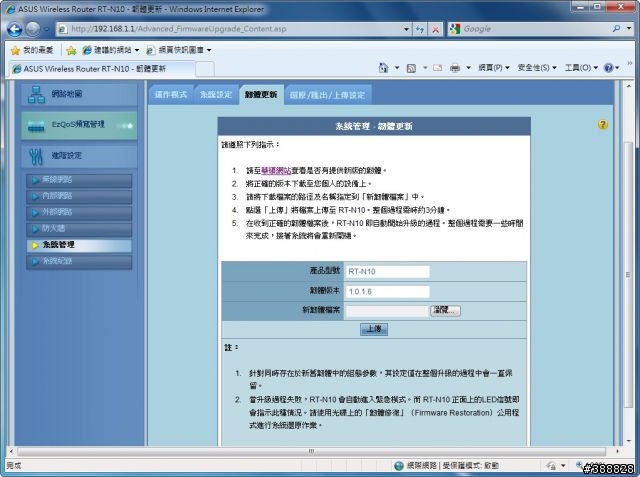The width and height of the screenshot is (640, 477).
Task: Click the scroll up arrow of page scrollbar
Action: tap(628, 86)
